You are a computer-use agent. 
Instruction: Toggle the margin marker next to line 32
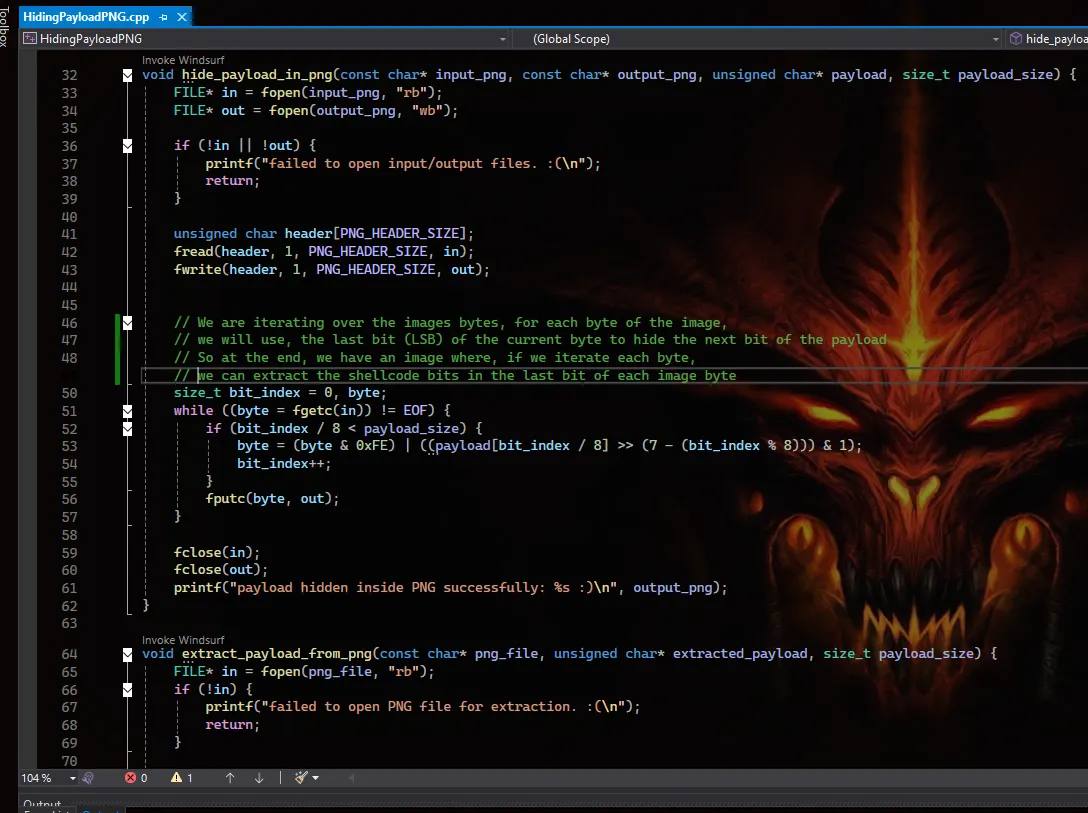point(126,74)
